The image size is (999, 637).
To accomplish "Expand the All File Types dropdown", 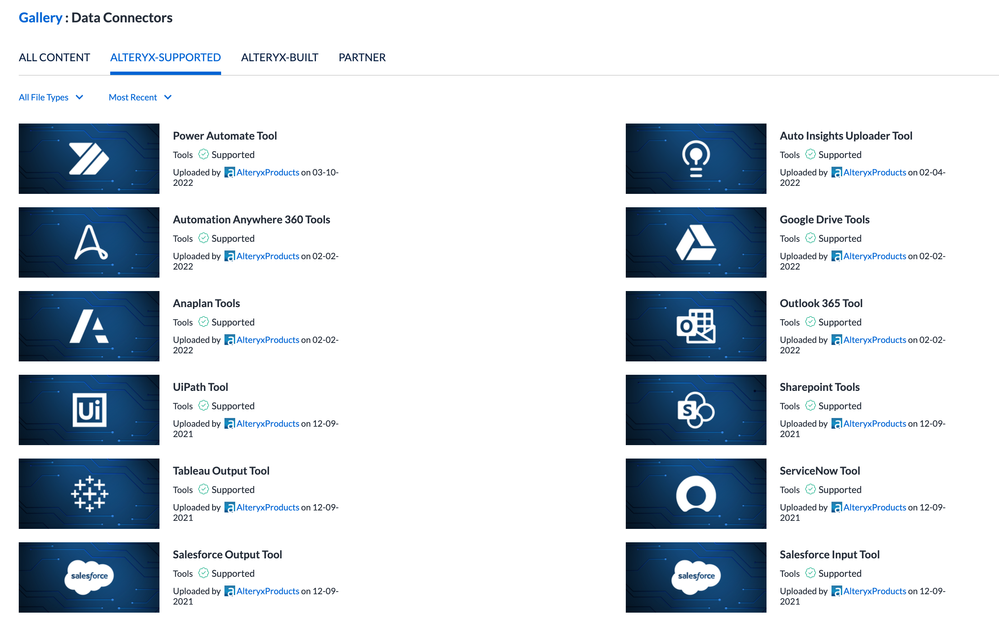I will coord(51,97).
